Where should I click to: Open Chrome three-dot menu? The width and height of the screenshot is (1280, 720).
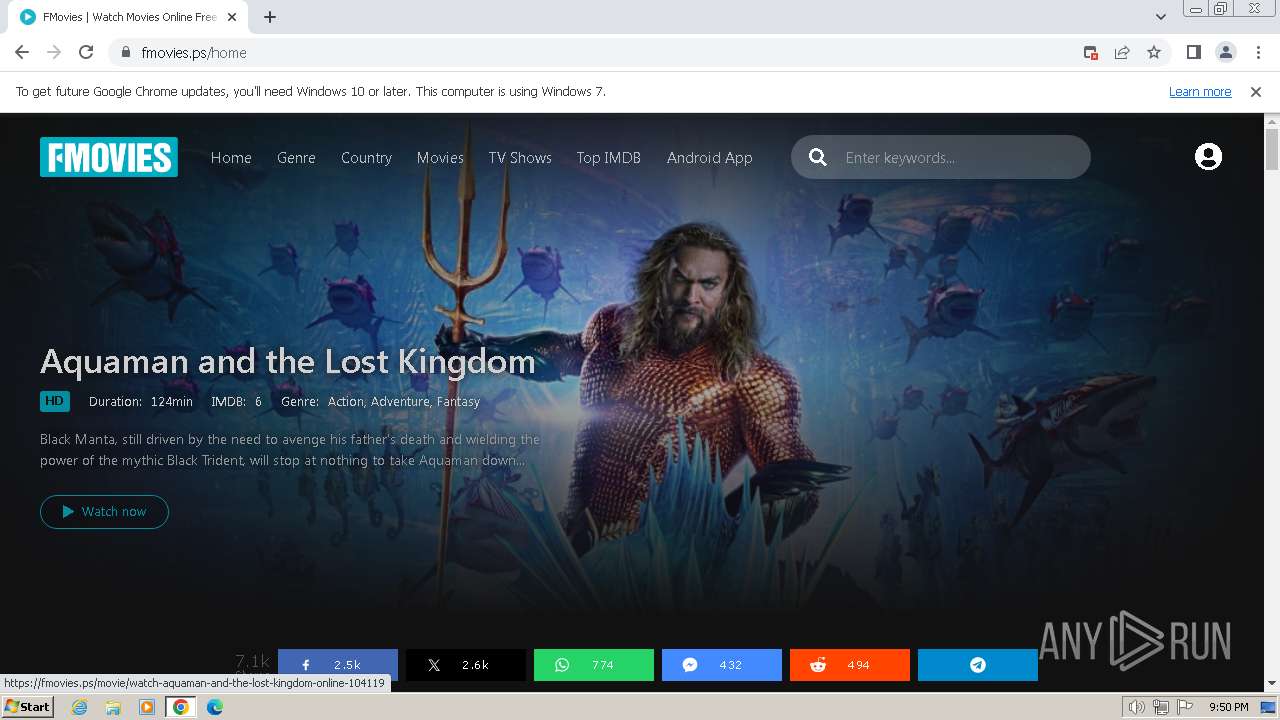tap(1259, 53)
